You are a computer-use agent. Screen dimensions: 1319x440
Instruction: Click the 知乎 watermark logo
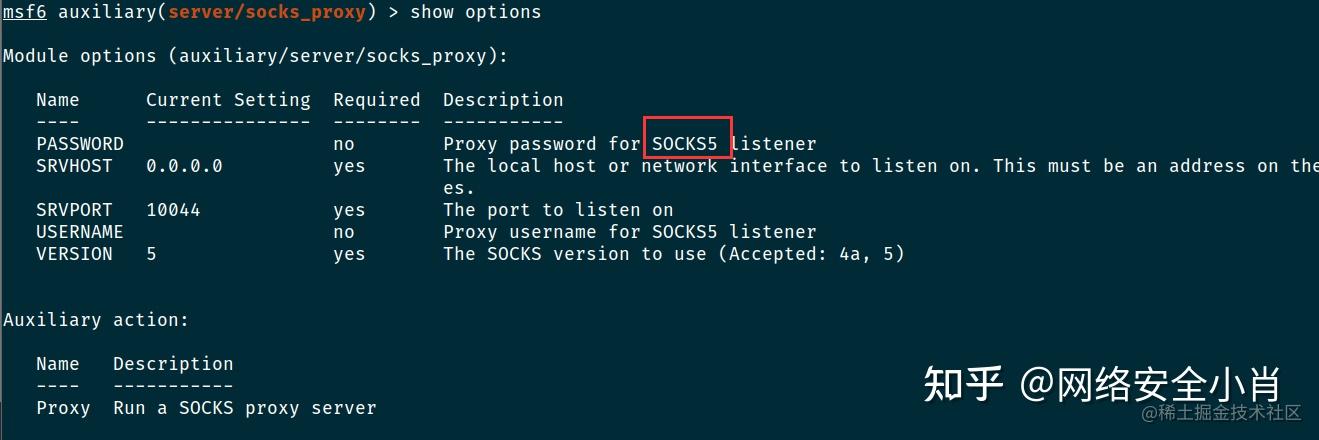pyautogui.click(x=963, y=383)
